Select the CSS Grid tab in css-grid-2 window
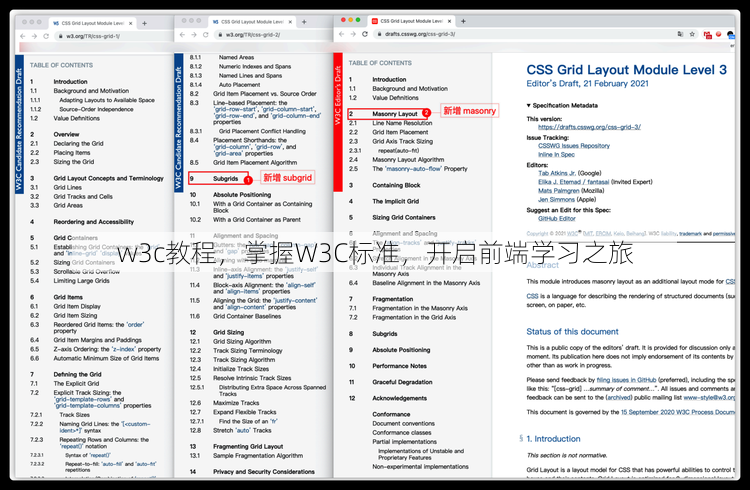Image resolution: width=750 pixels, height=490 pixels. pyautogui.click(x=253, y=22)
